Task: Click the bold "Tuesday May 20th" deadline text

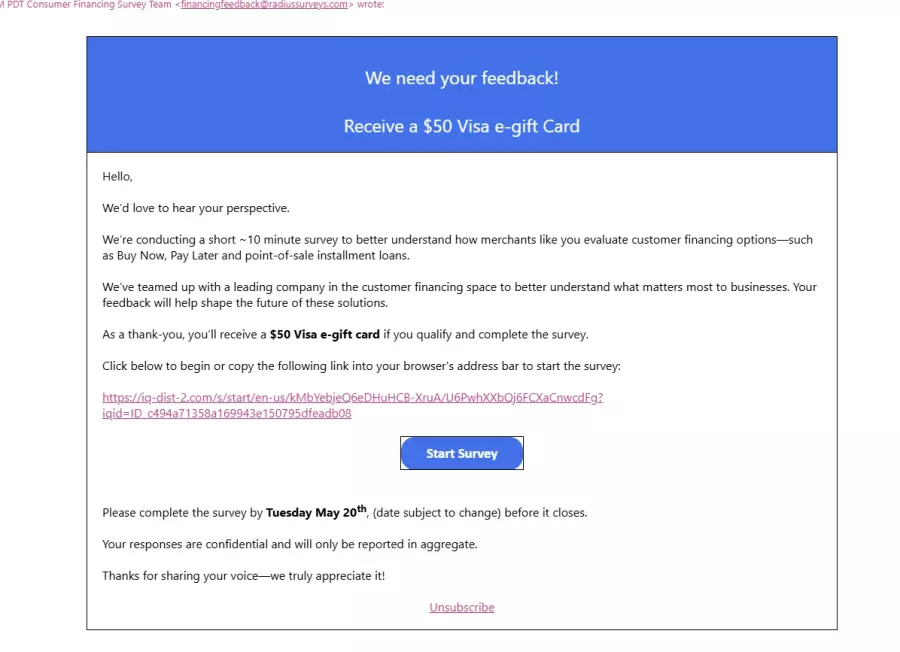Action: (x=316, y=512)
